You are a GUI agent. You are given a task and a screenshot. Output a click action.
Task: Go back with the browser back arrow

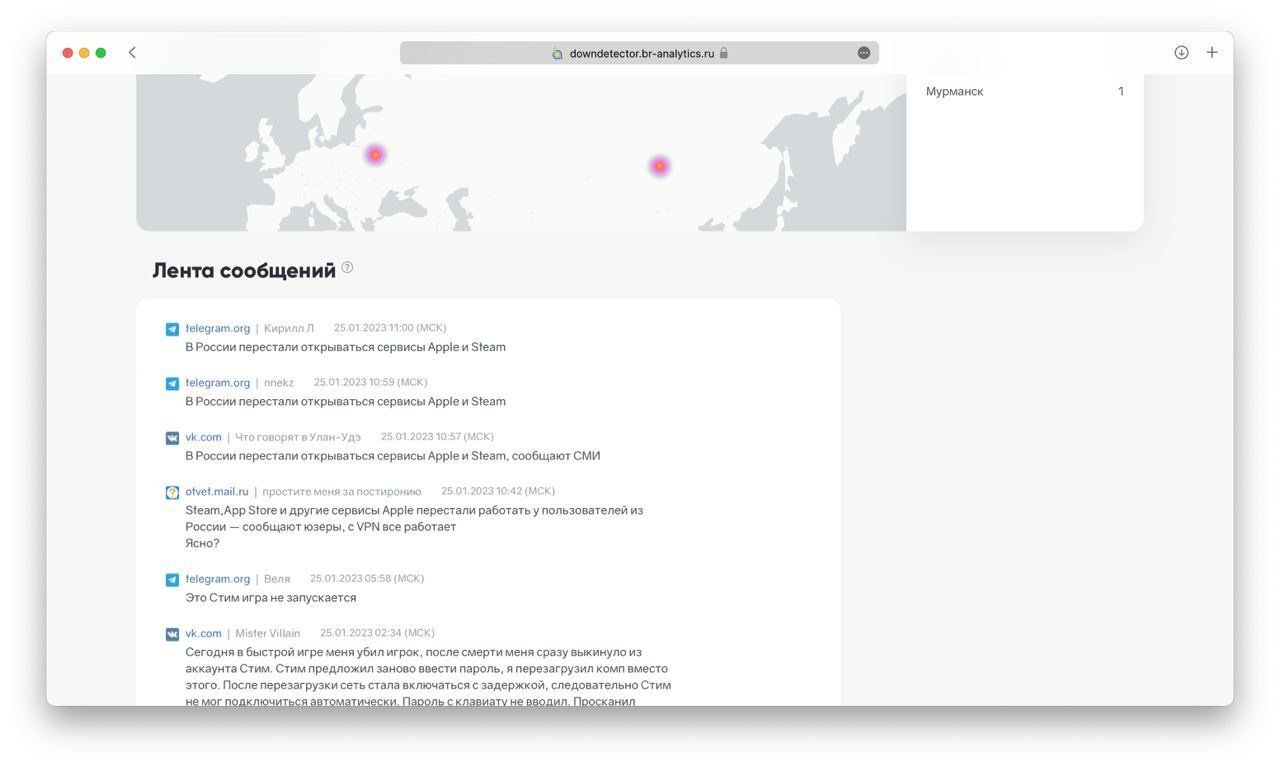(132, 53)
